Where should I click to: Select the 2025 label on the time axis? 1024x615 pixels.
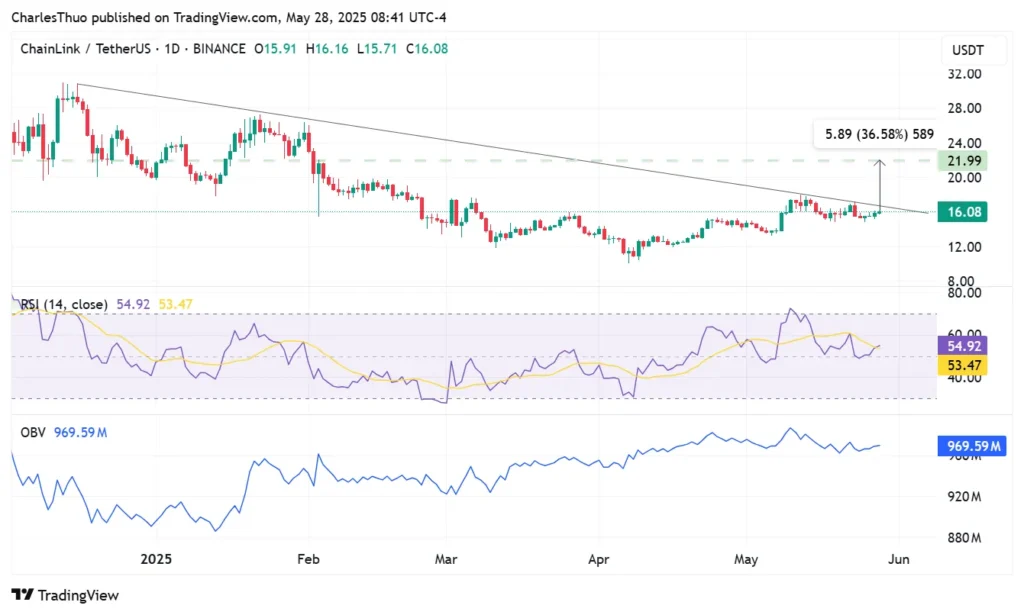coord(156,560)
